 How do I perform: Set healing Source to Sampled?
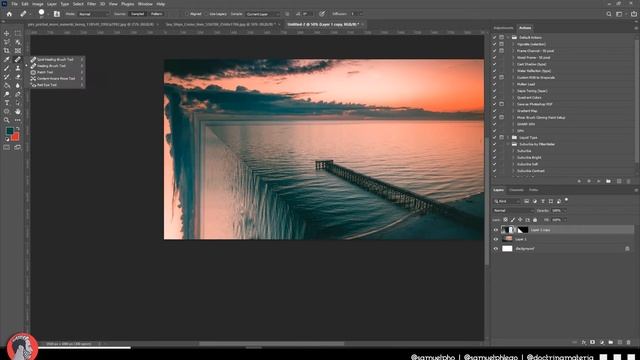pyautogui.click(x=138, y=14)
